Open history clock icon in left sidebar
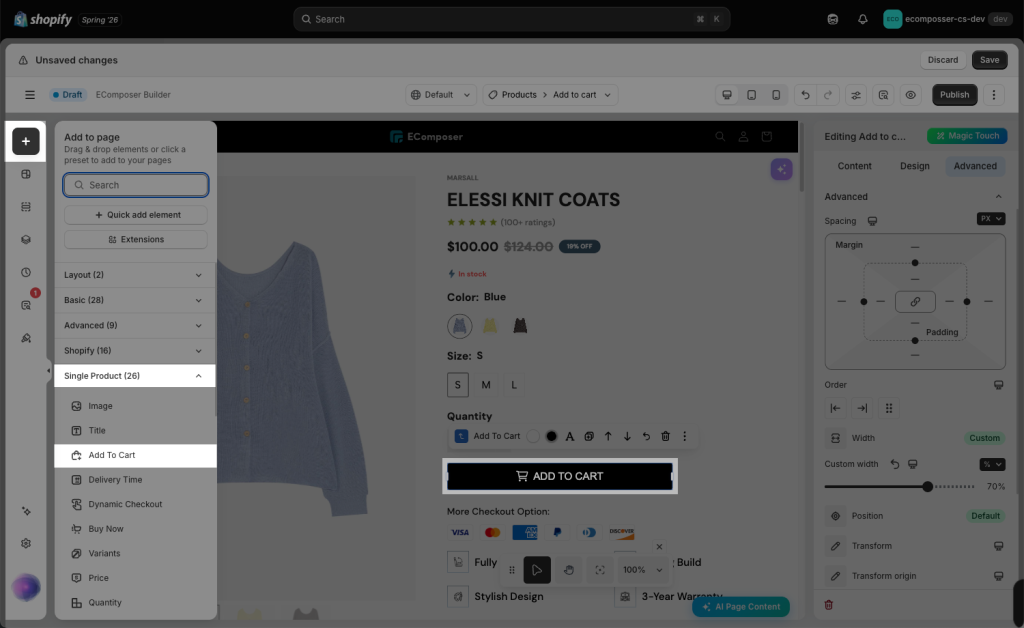 pyautogui.click(x=26, y=272)
